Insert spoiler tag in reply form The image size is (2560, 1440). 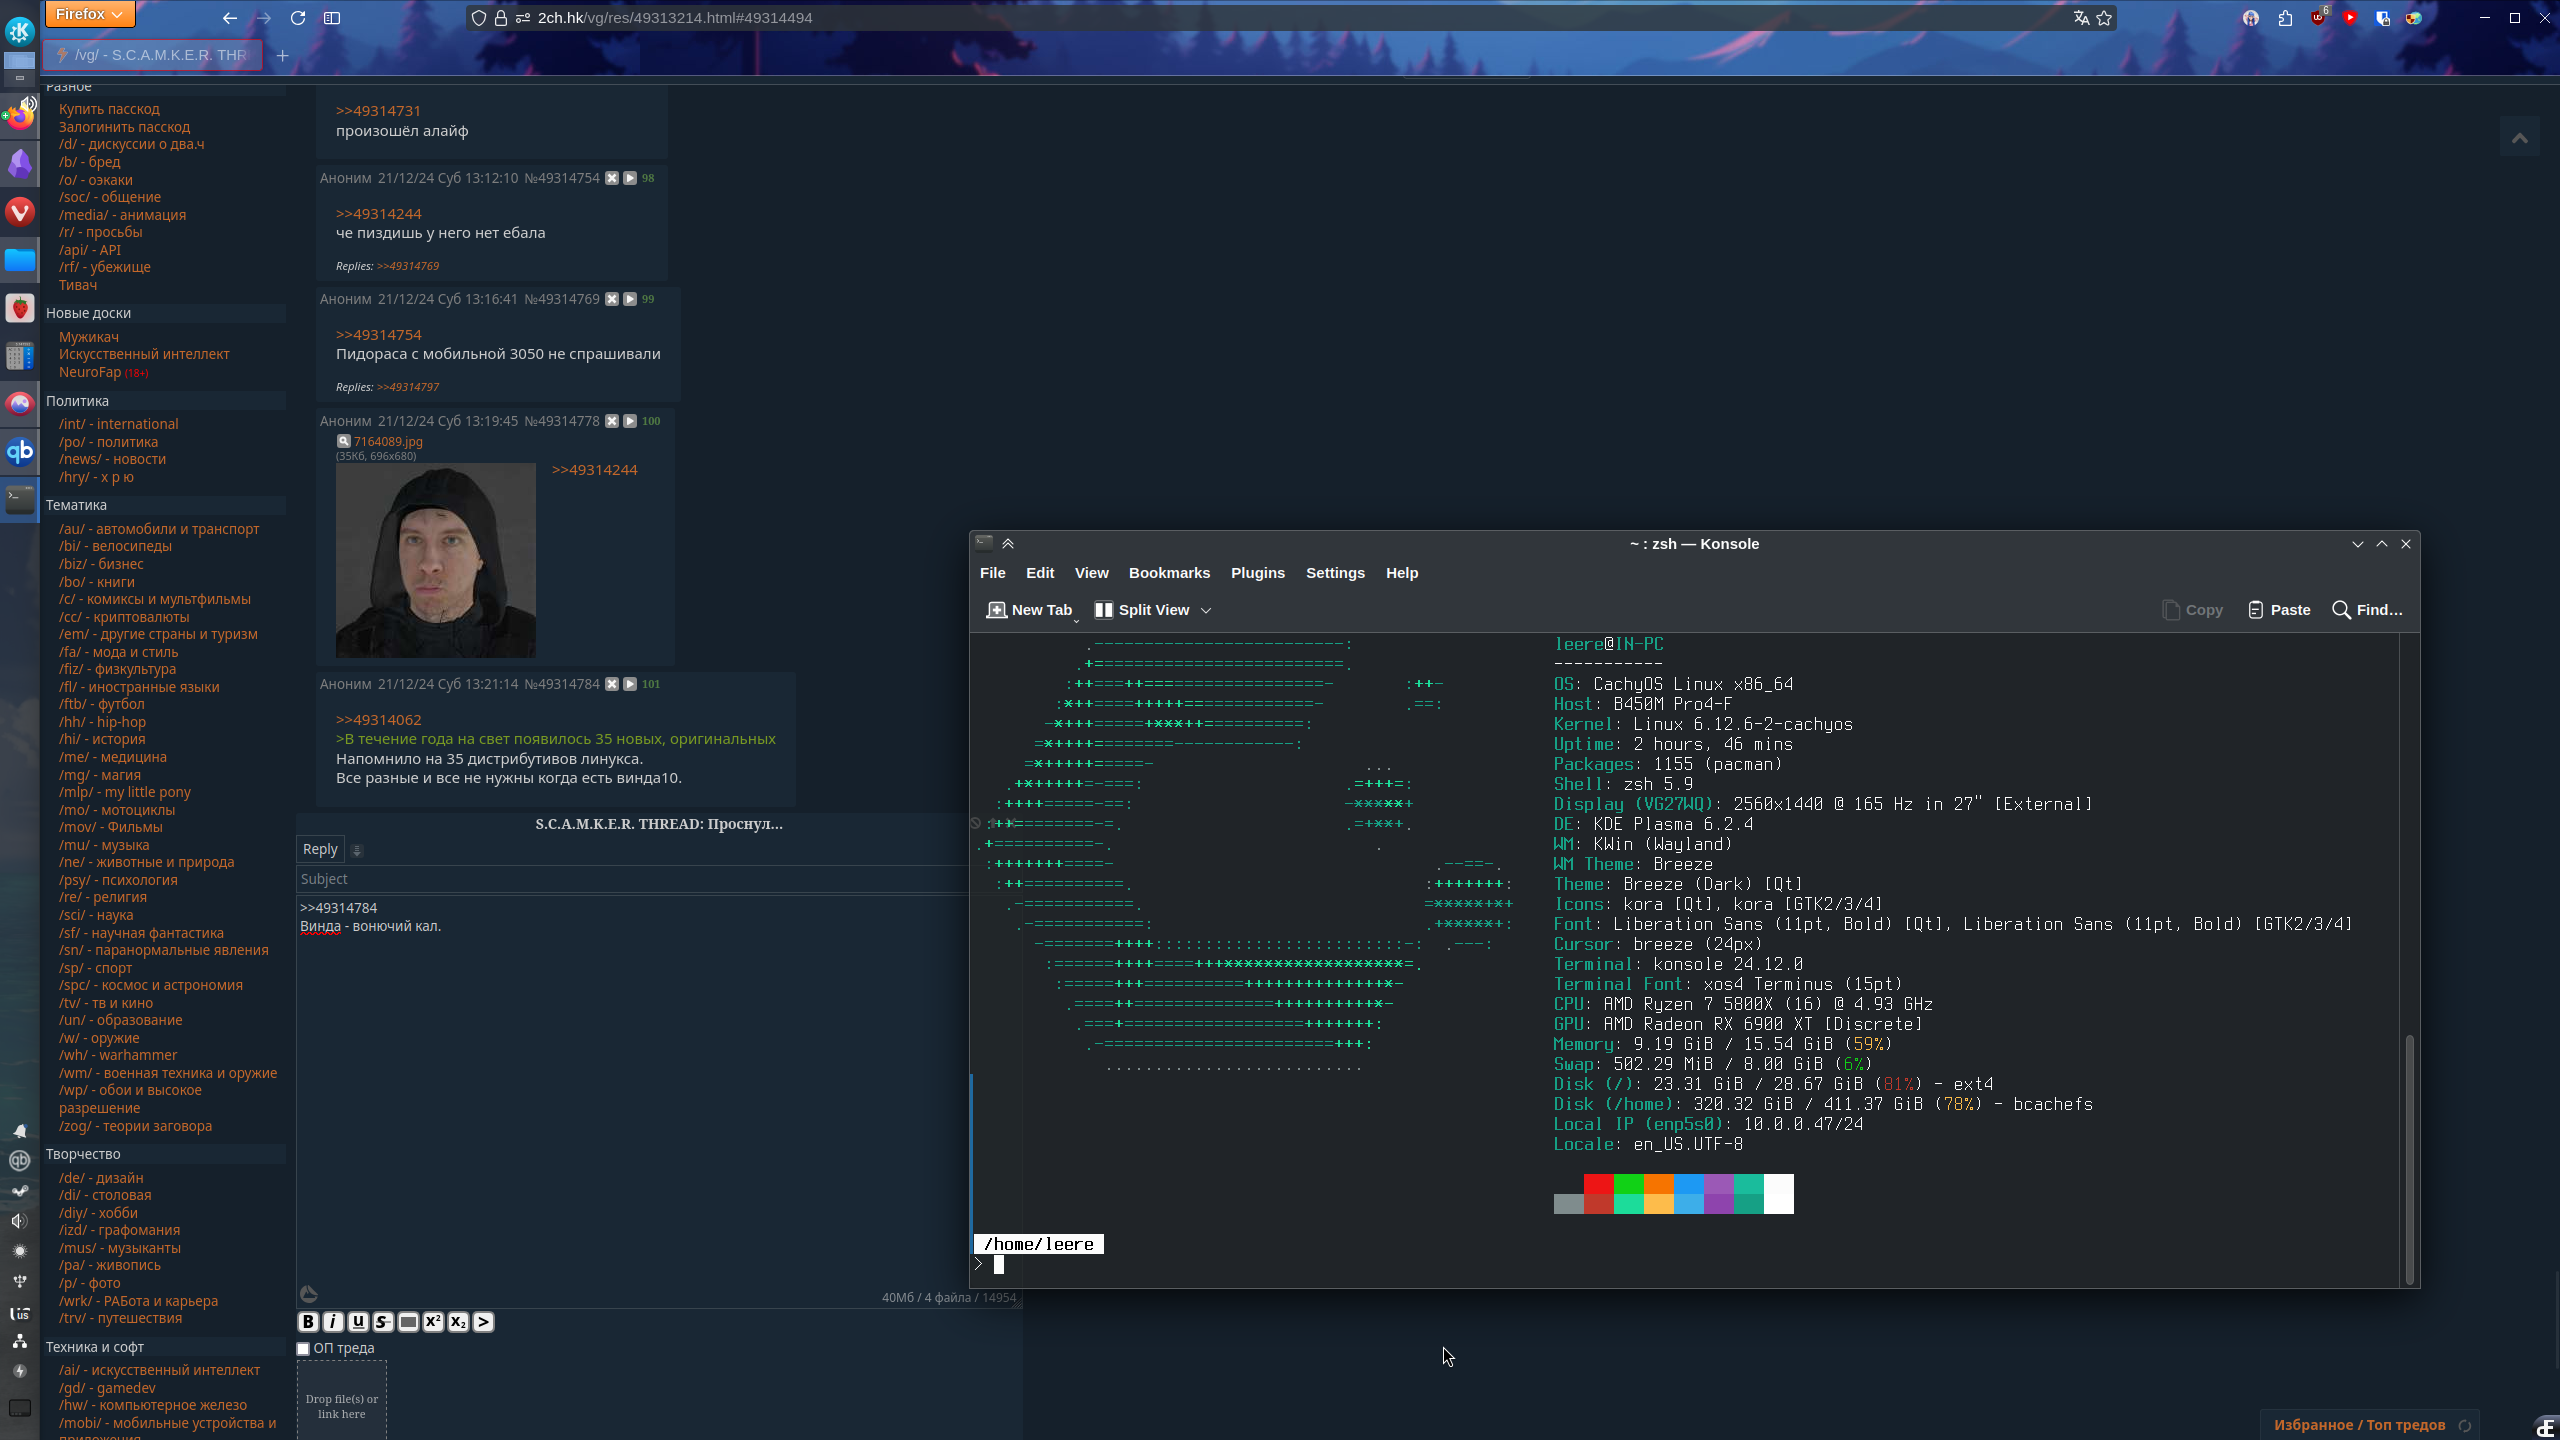[x=408, y=1322]
